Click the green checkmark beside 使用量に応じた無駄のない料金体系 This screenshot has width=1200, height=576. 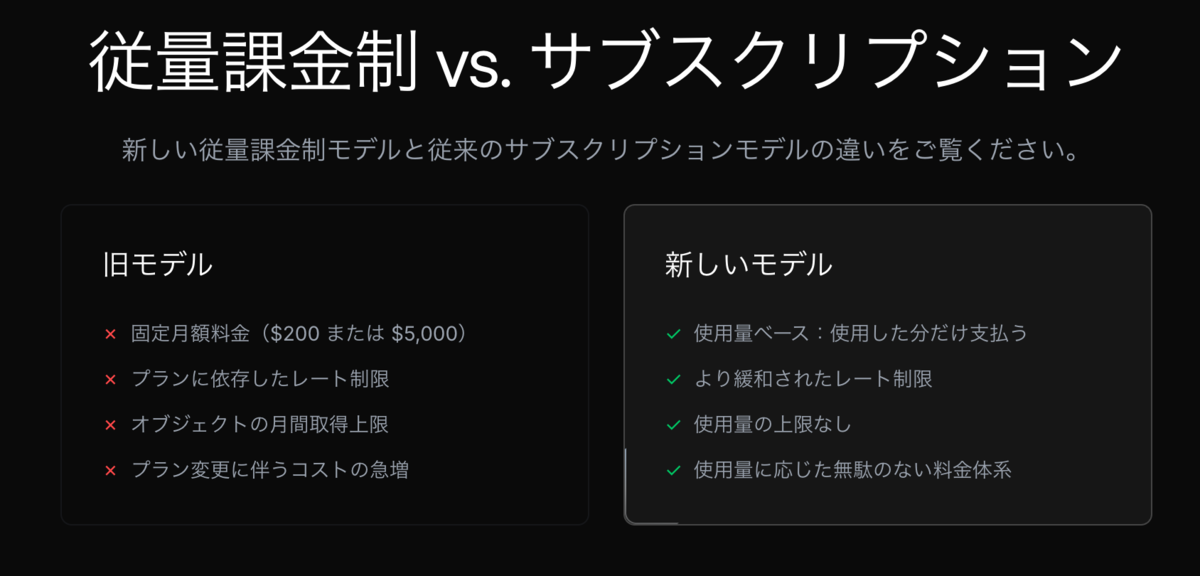[x=673, y=471]
